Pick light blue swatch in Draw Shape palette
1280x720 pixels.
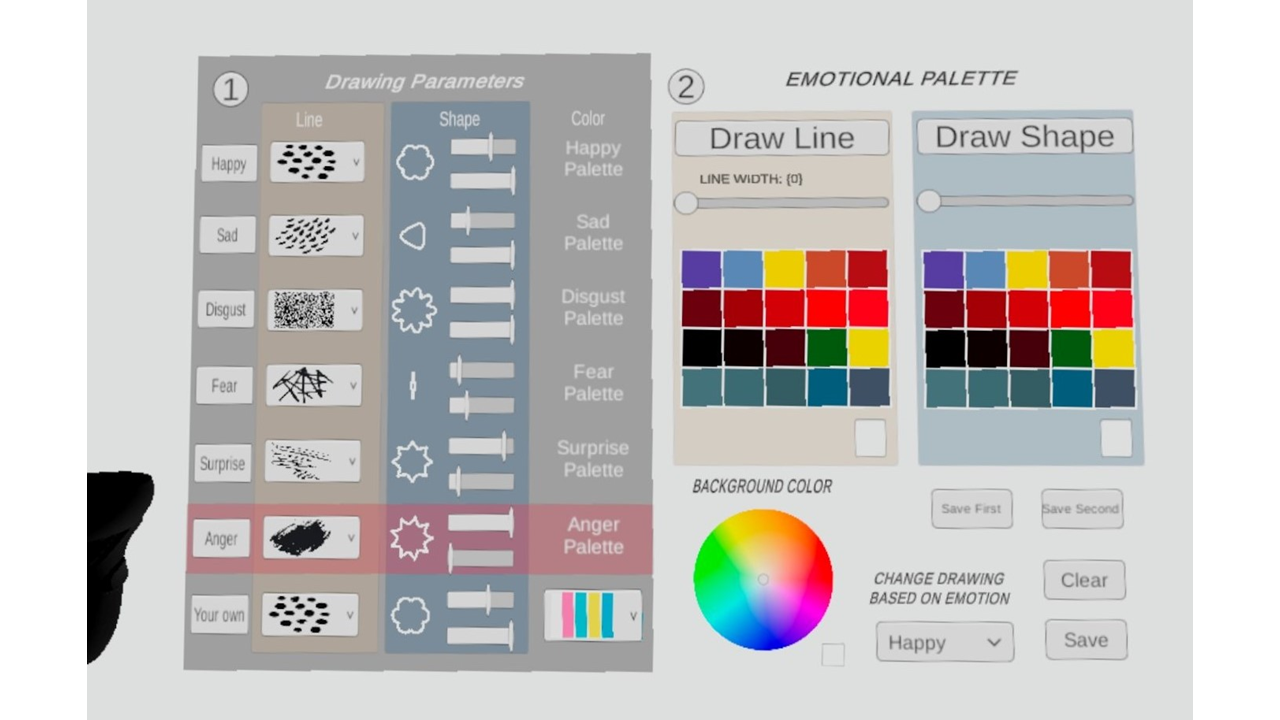click(985, 270)
